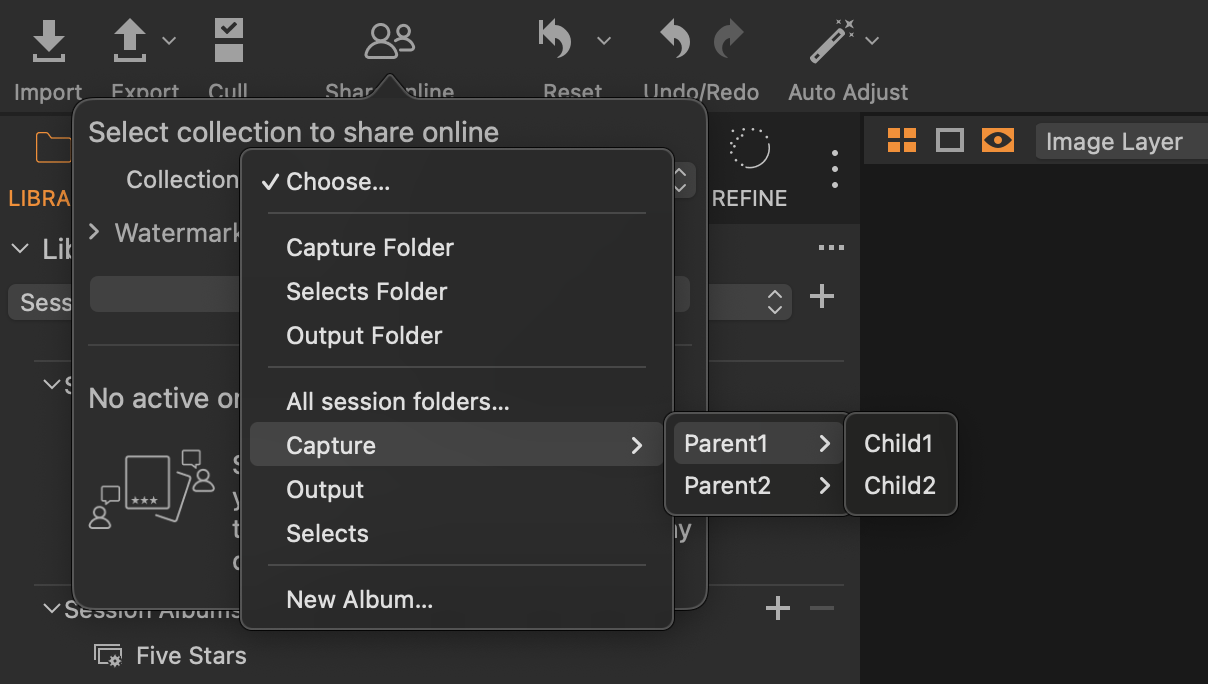Toggle the orange eye proofing icon
The image size is (1208, 684).
point(997,141)
